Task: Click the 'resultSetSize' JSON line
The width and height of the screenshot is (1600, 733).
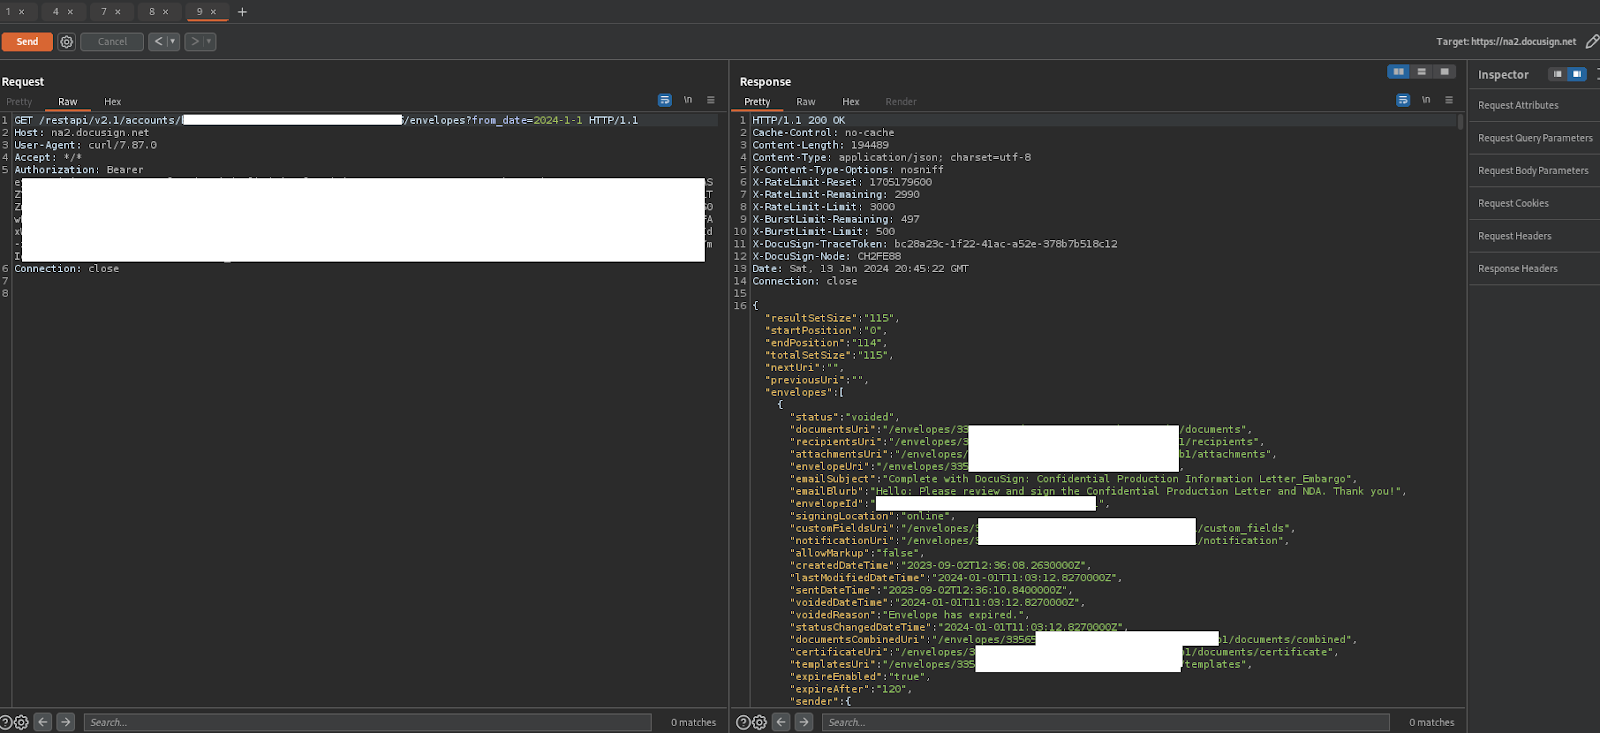Action: tap(832, 318)
